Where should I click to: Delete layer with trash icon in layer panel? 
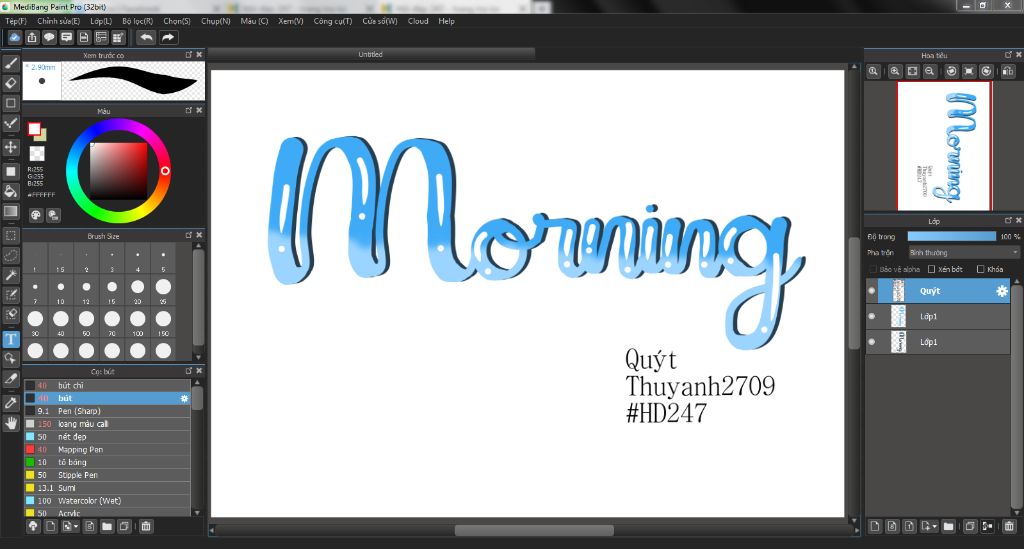point(1009,526)
